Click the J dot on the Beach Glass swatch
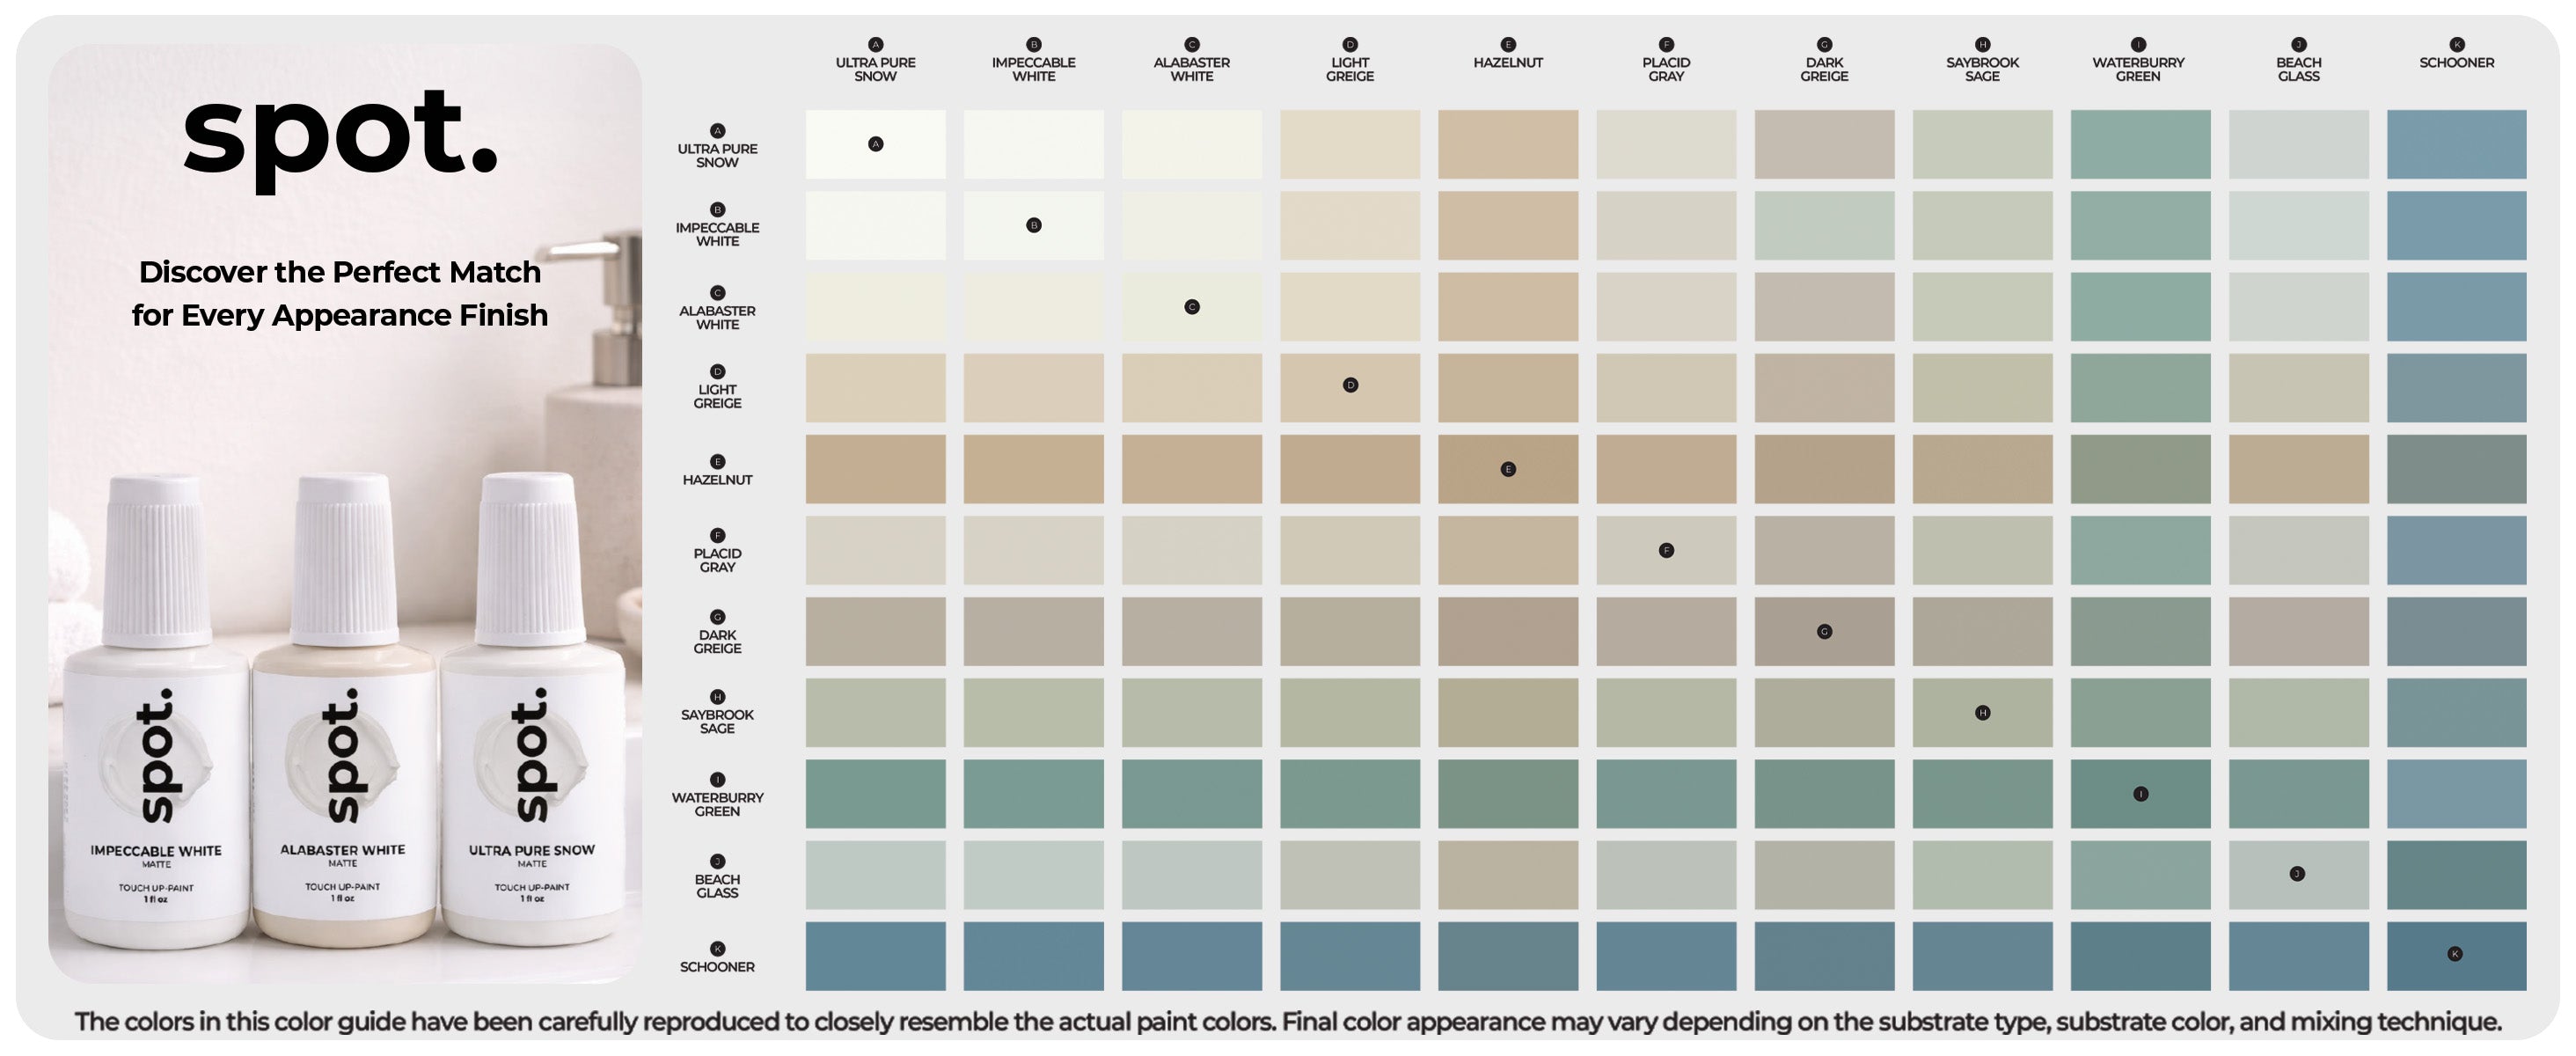2576x1056 pixels. pyautogui.click(x=2297, y=874)
